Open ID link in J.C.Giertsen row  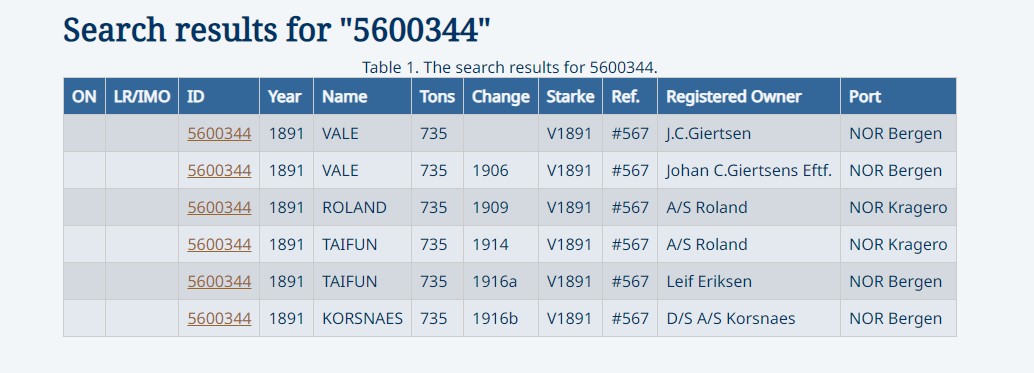219,134
